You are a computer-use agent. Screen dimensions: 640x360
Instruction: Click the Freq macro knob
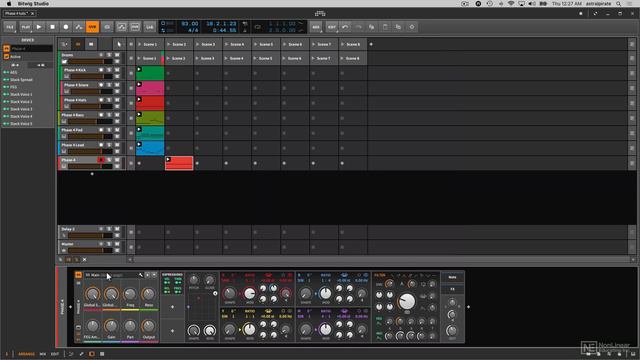(130, 294)
